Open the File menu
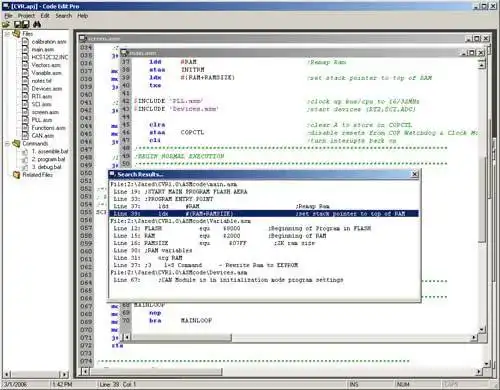 coord(8,16)
